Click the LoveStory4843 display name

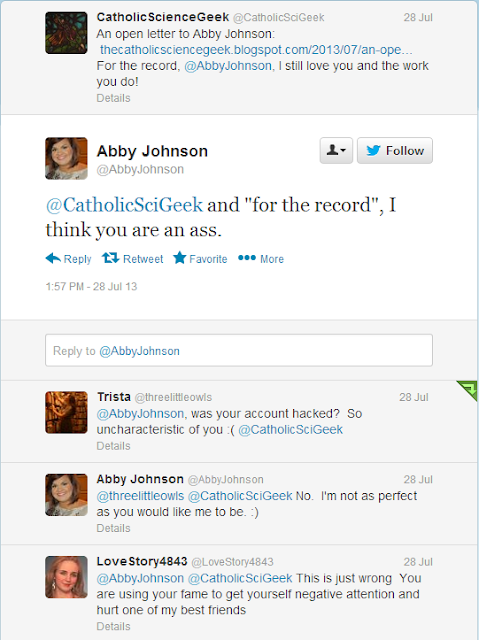pos(142,562)
